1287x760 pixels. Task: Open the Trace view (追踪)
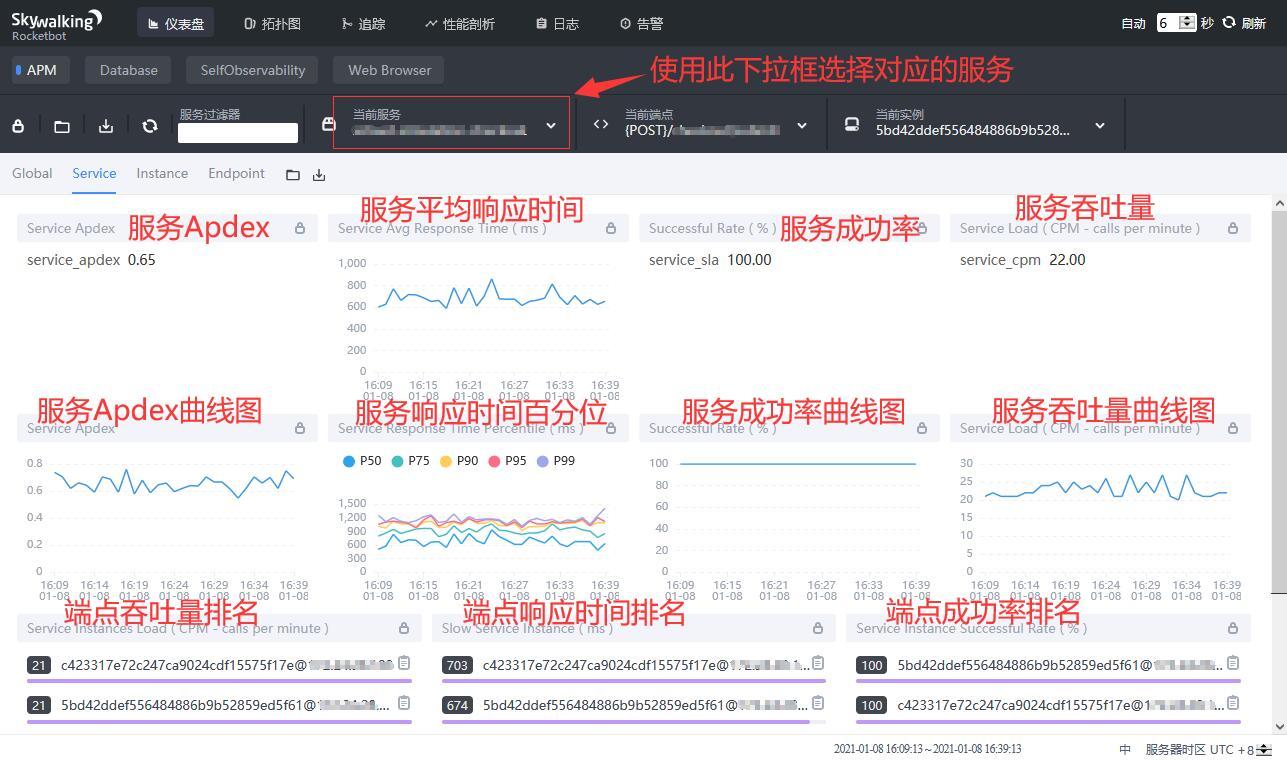pos(364,23)
